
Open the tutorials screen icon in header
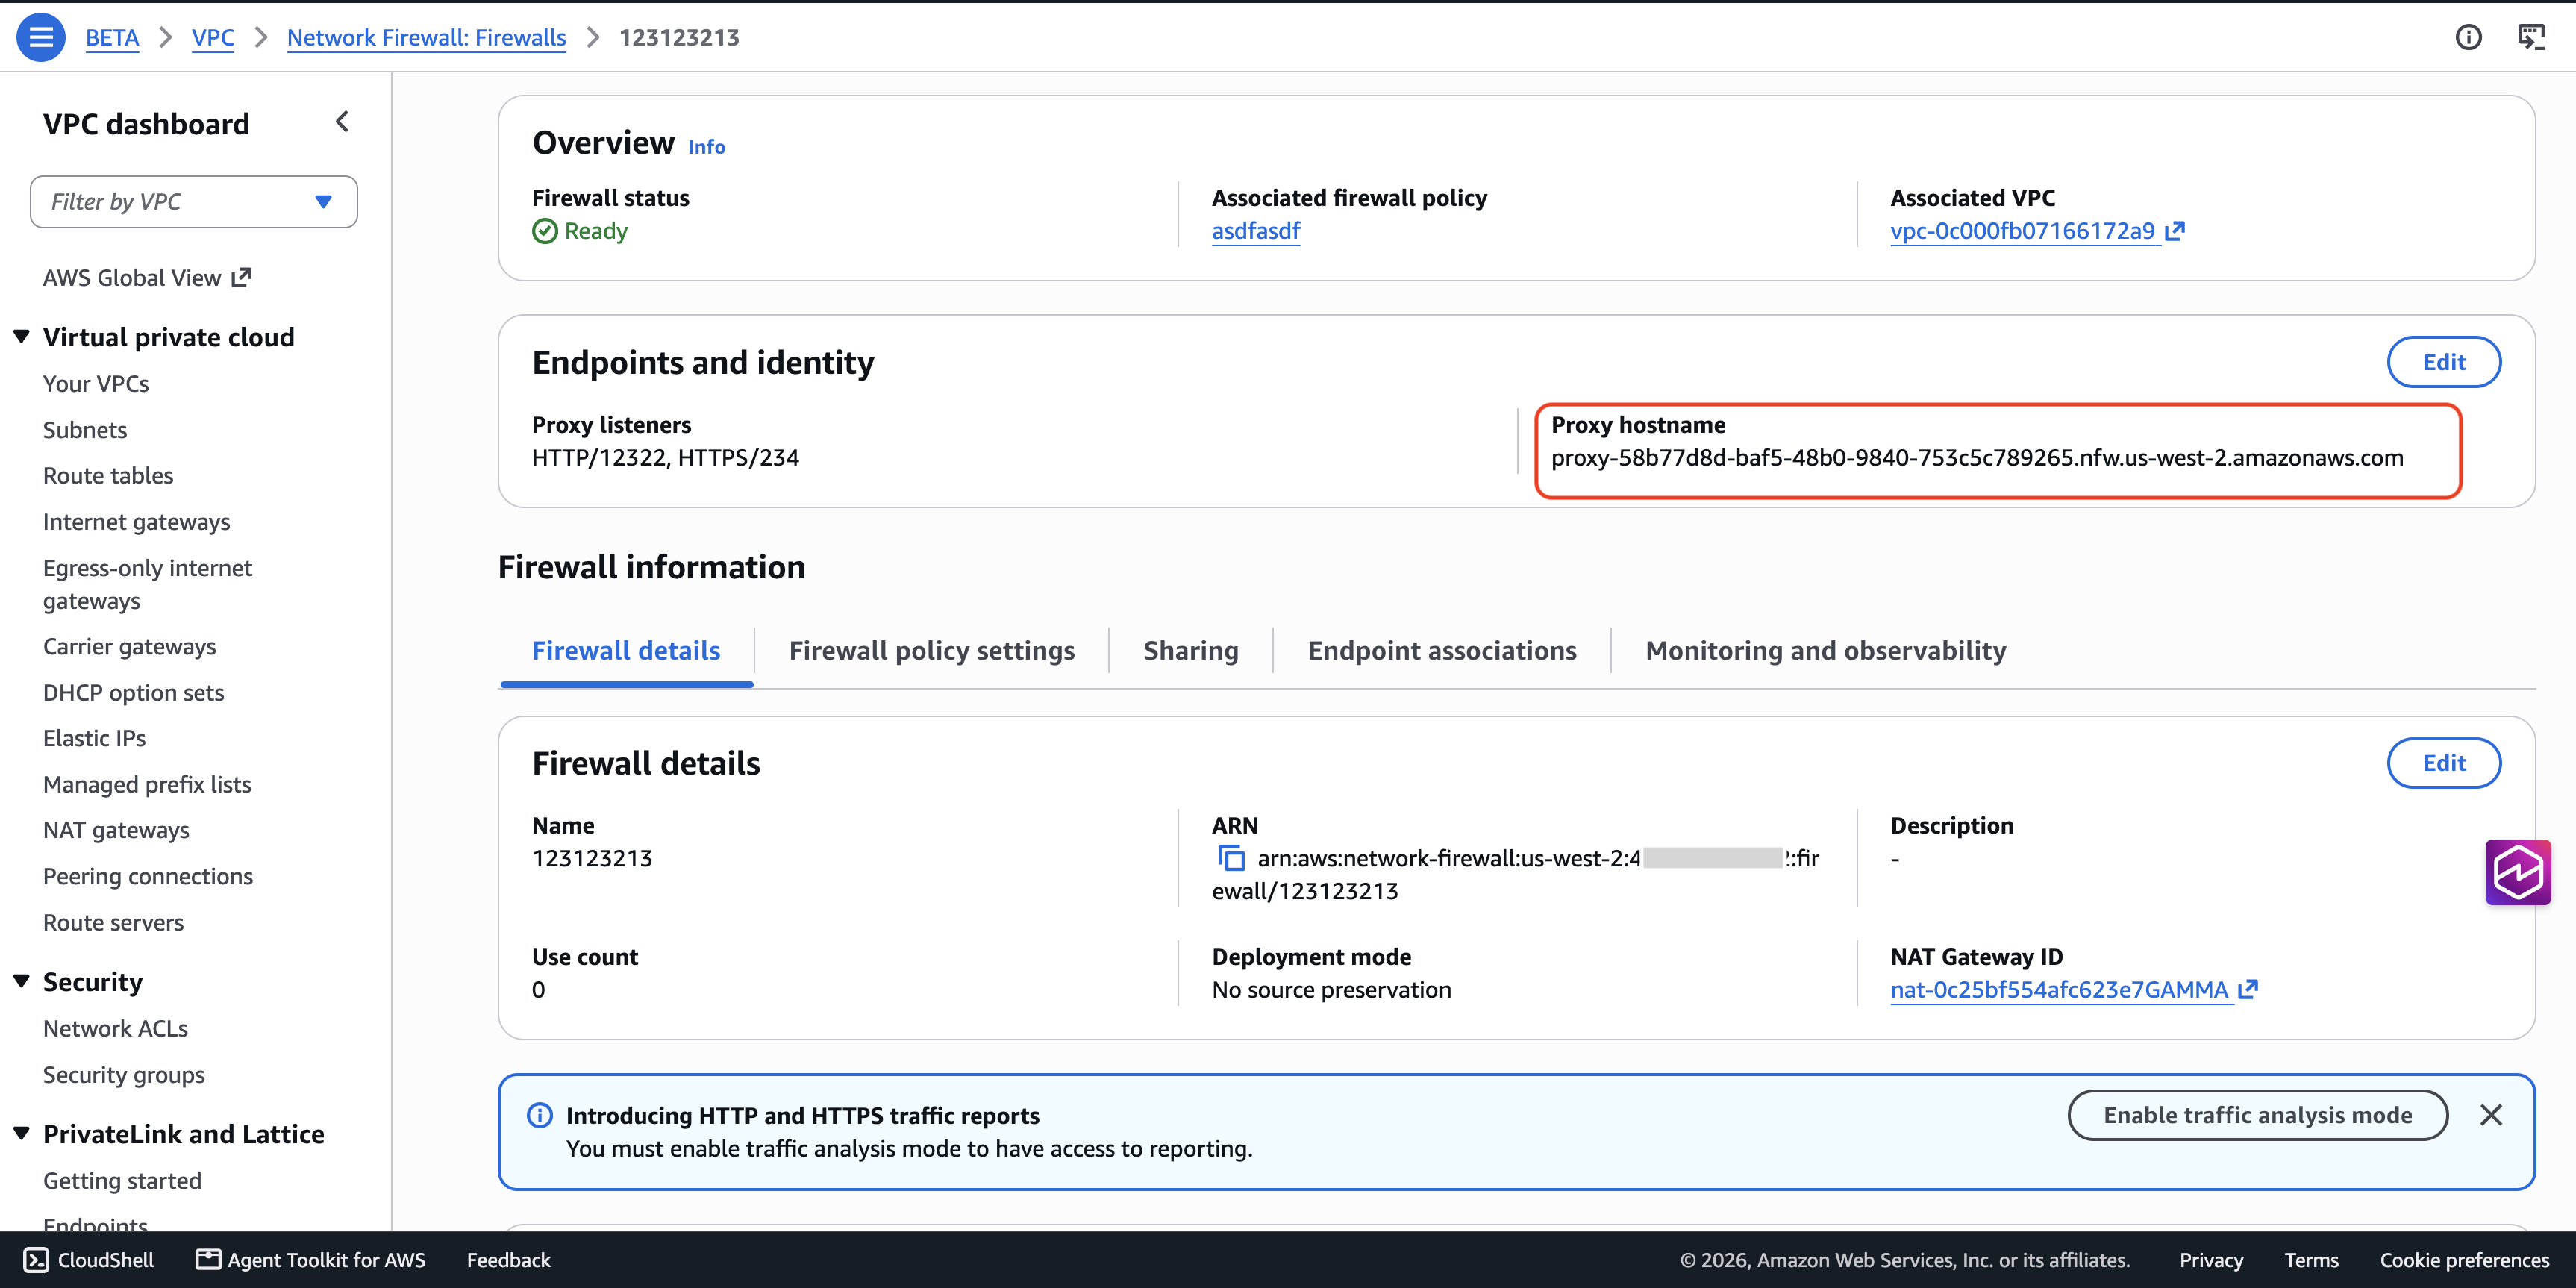pyautogui.click(x=2531, y=37)
